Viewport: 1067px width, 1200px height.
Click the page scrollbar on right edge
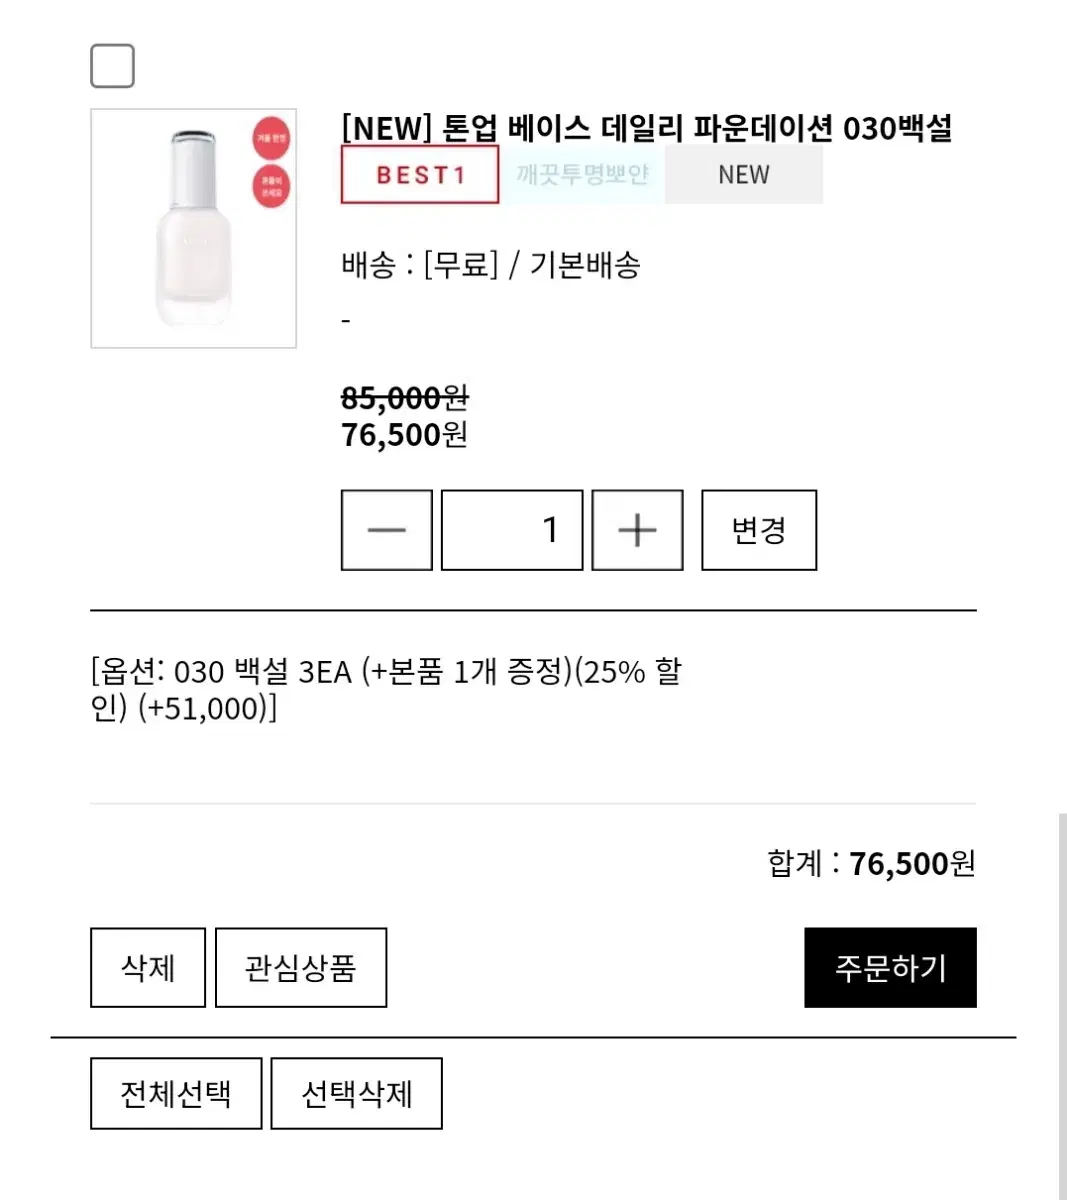[1062, 1005]
